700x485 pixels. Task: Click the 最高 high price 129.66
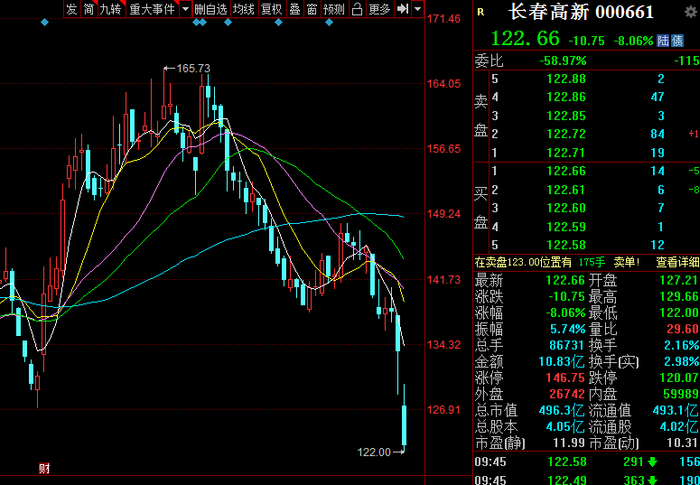(679, 297)
